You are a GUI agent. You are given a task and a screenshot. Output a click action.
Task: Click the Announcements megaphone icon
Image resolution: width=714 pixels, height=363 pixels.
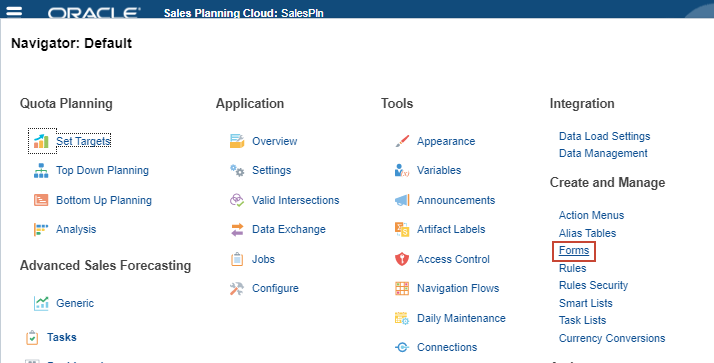tap(402, 200)
